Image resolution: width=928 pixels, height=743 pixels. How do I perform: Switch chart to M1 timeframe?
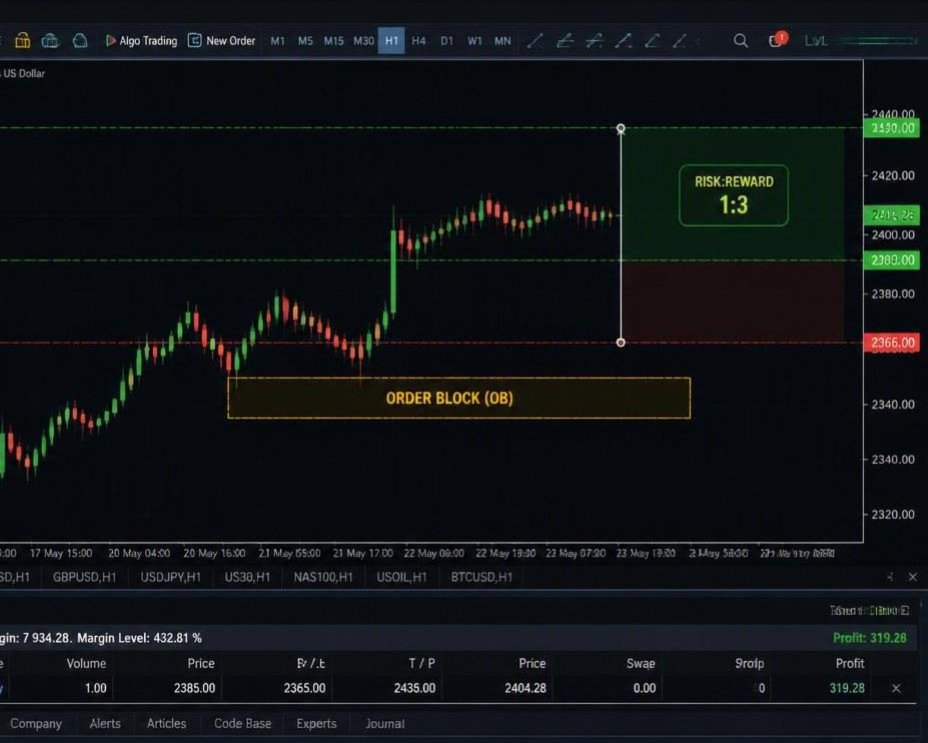[277, 41]
